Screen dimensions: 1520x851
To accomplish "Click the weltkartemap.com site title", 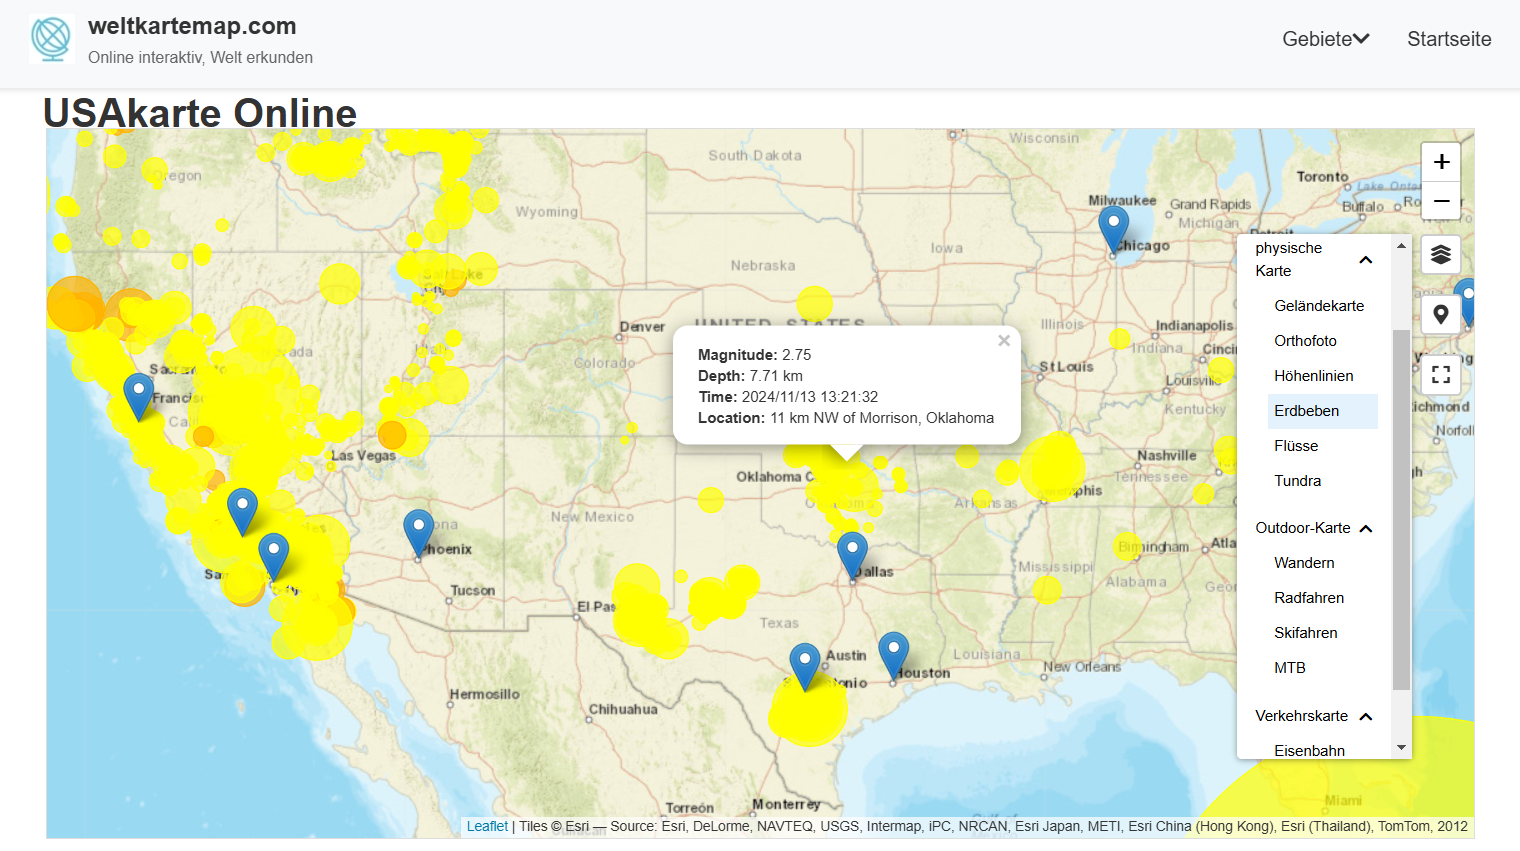I will (192, 26).
